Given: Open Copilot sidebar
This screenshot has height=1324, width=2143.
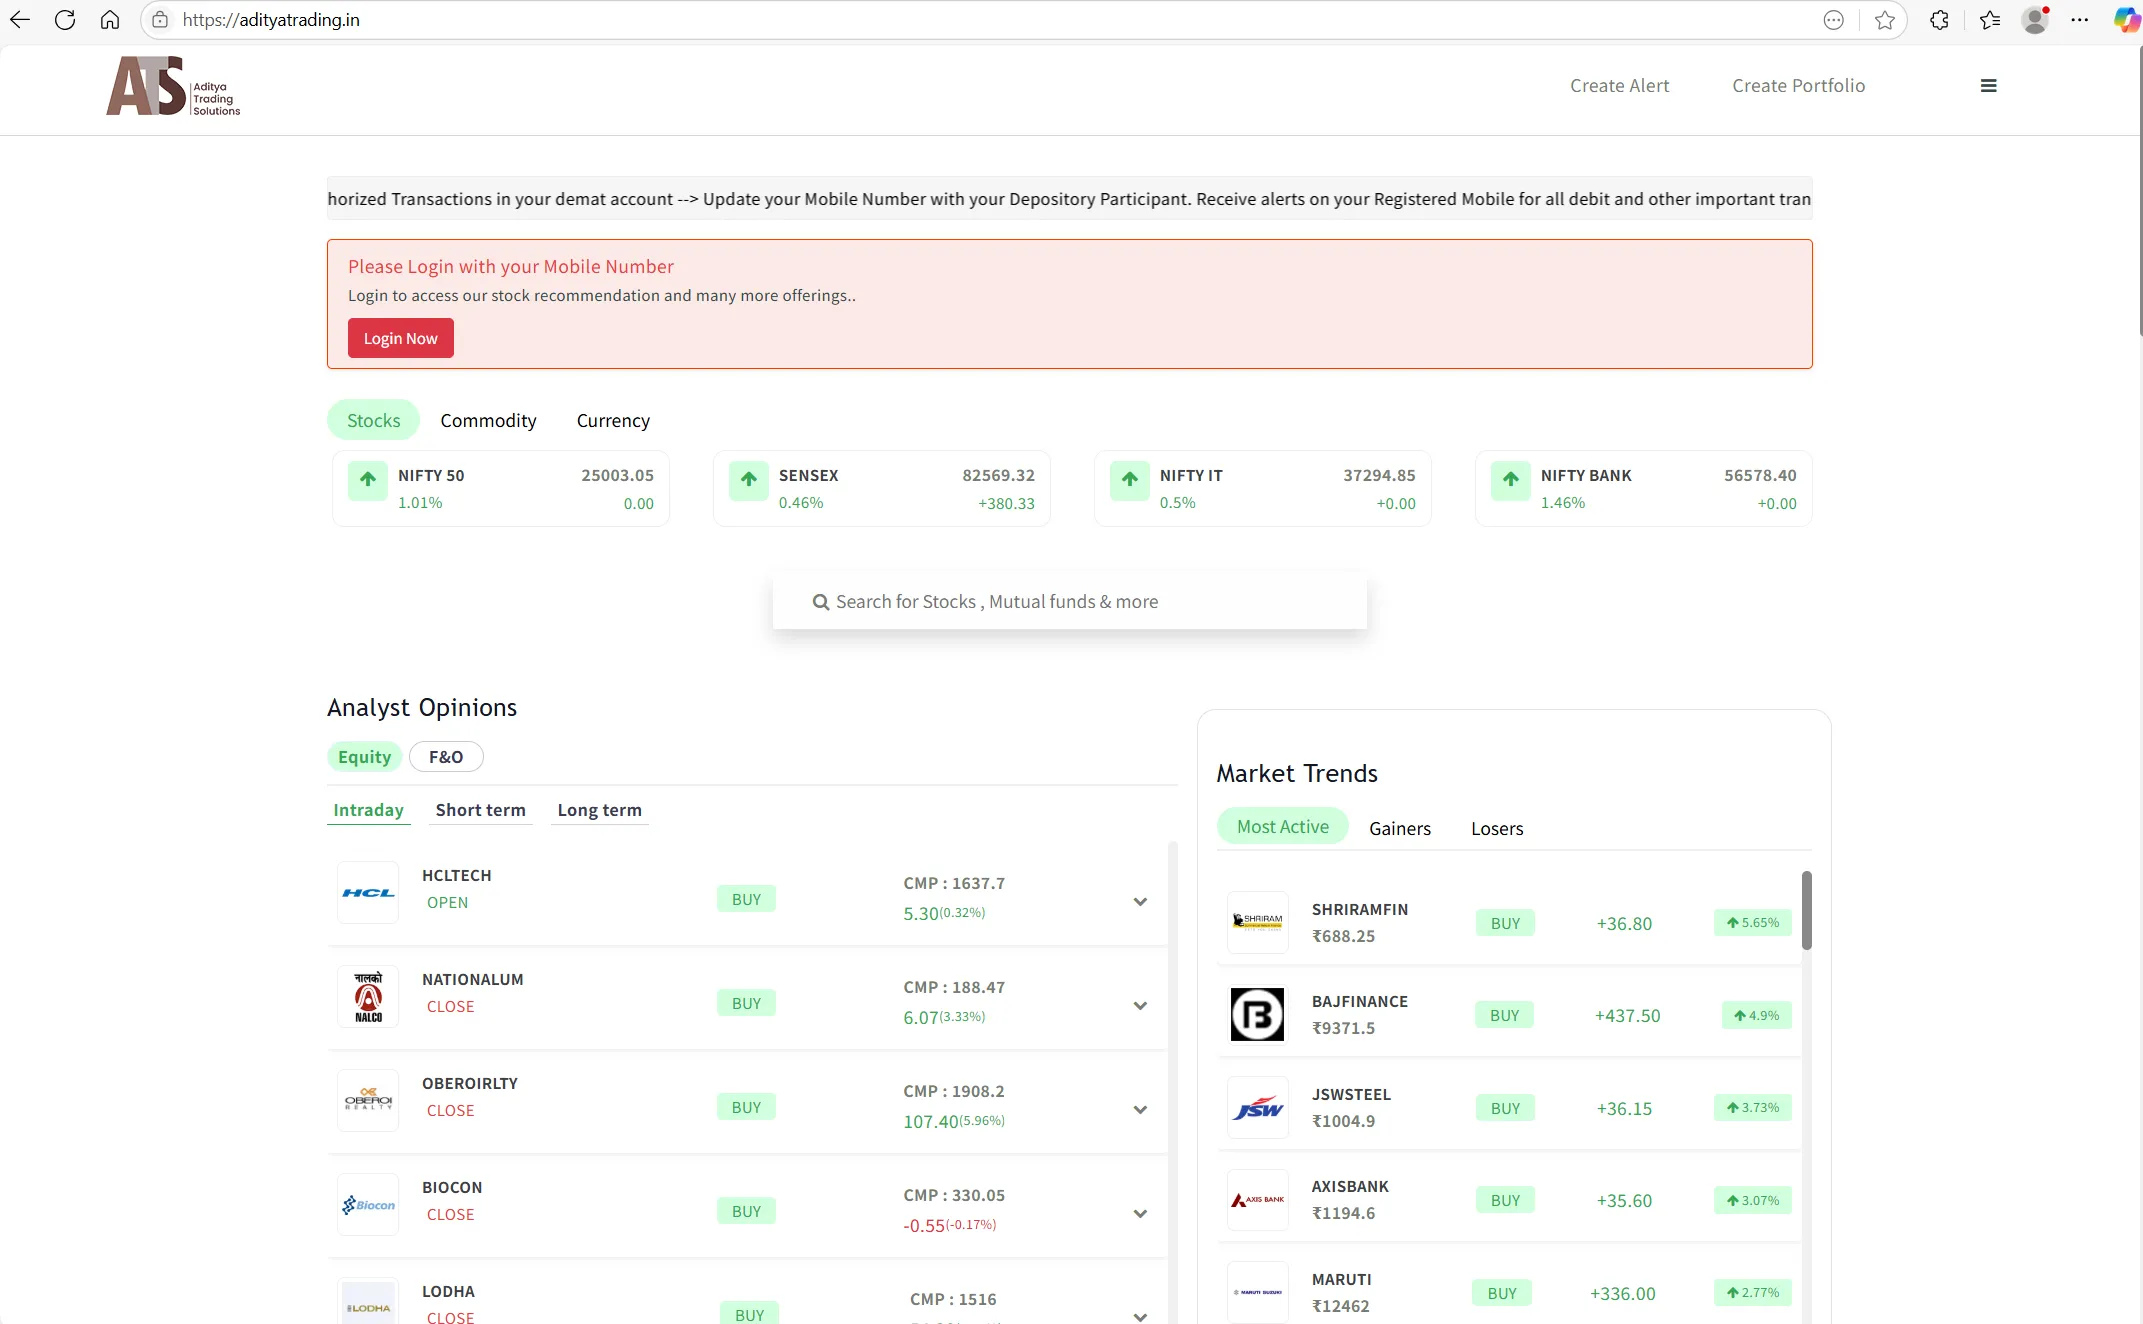Looking at the screenshot, I should pyautogui.click(x=2127, y=20).
